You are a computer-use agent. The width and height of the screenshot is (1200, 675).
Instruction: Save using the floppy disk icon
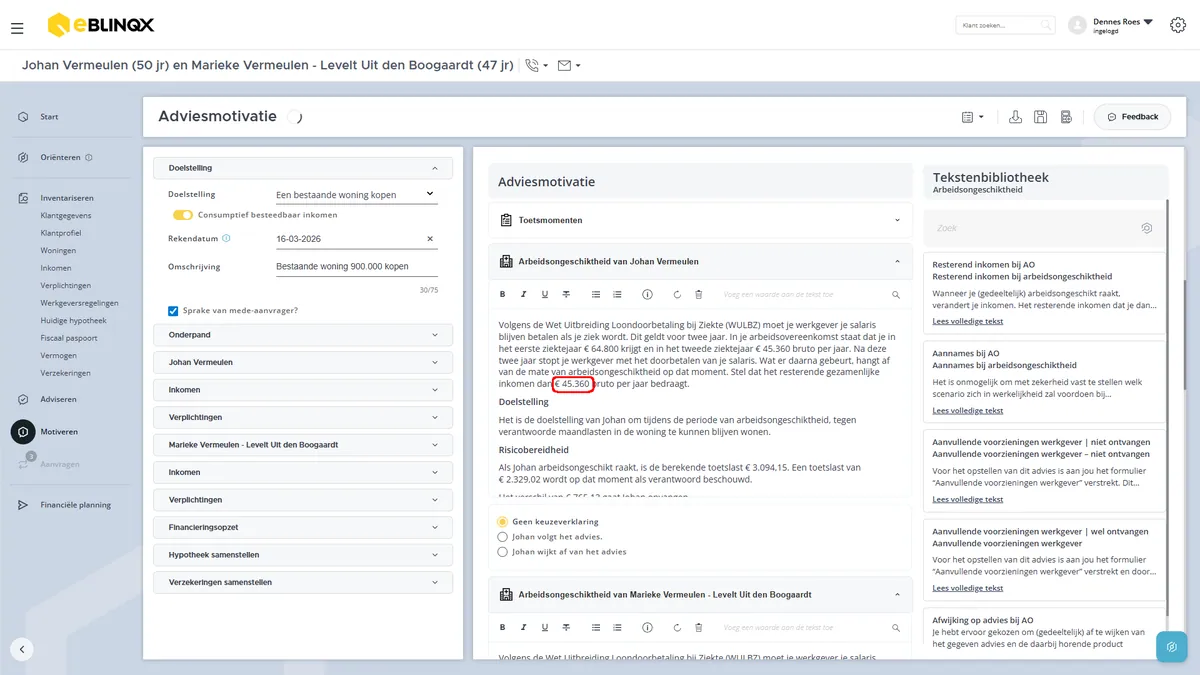point(1041,117)
